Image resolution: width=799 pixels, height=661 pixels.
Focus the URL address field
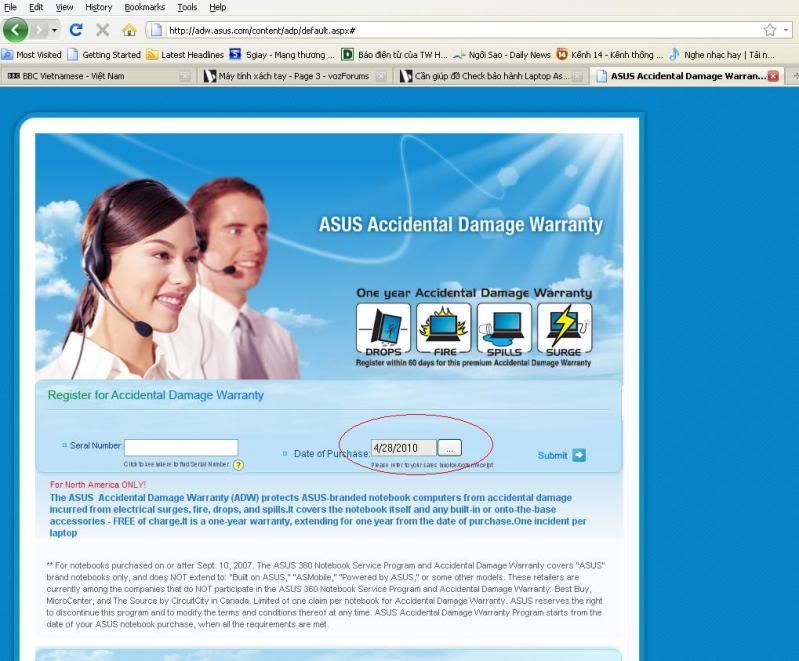coord(461,31)
